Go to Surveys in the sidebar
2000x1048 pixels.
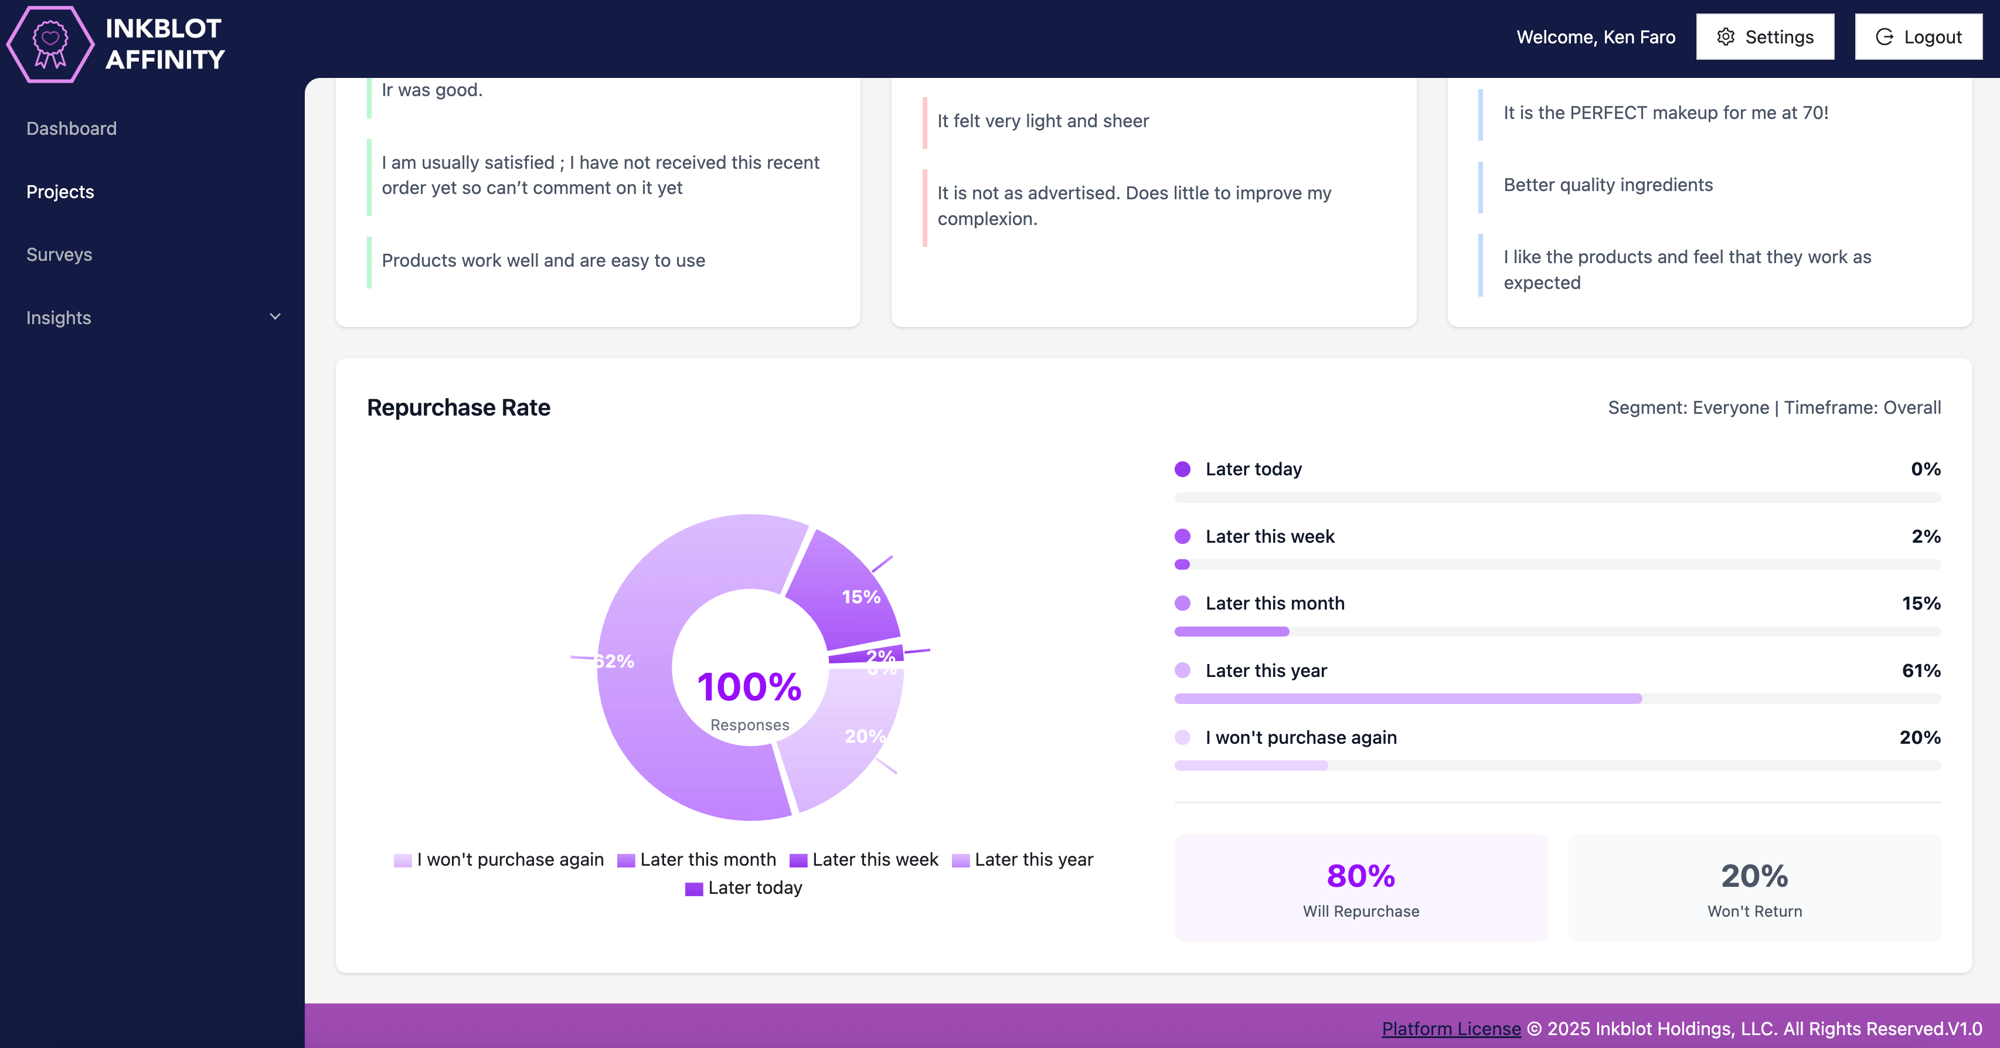(x=59, y=254)
